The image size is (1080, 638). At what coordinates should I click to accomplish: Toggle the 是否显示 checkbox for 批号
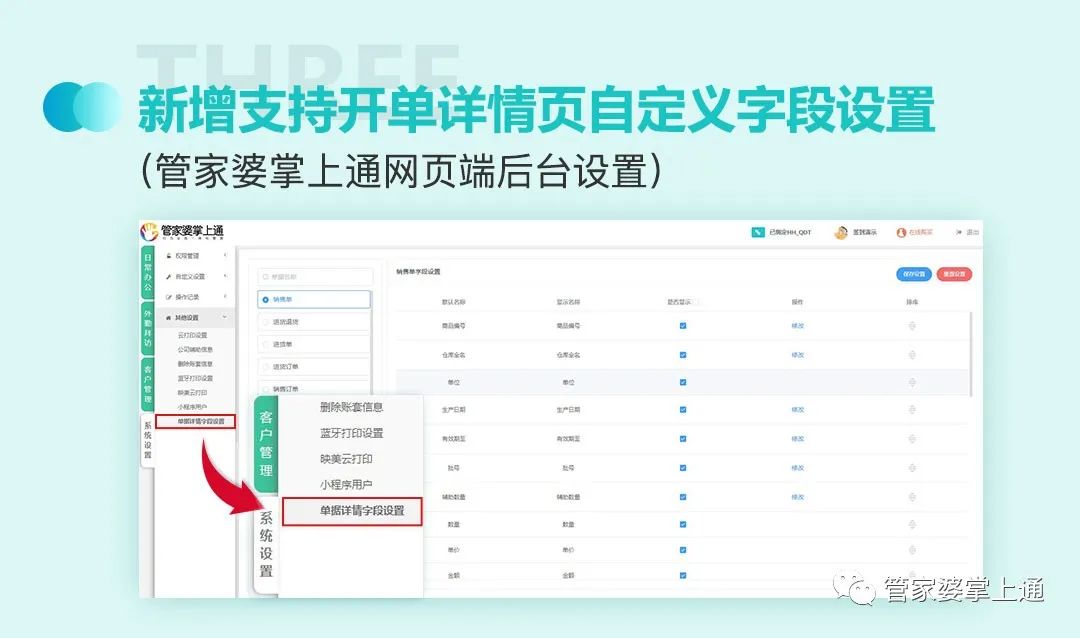[683, 468]
